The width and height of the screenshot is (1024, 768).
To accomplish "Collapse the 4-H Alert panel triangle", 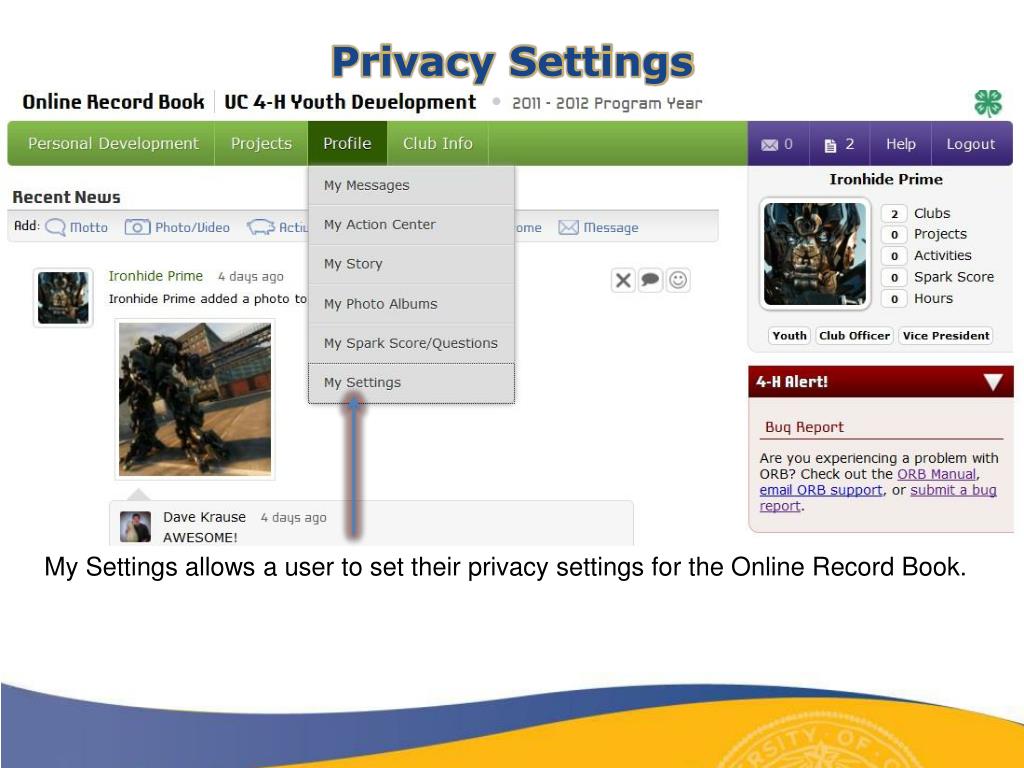I will click(993, 382).
